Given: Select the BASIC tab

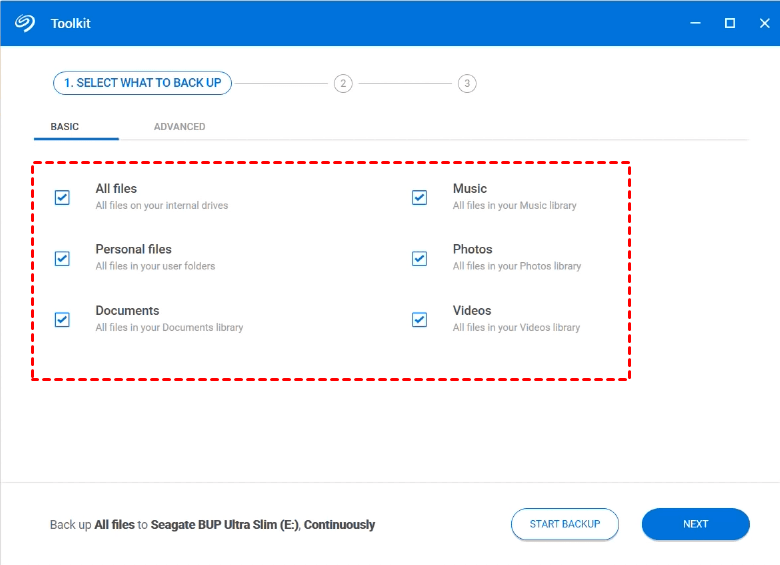Looking at the screenshot, I should click(65, 127).
